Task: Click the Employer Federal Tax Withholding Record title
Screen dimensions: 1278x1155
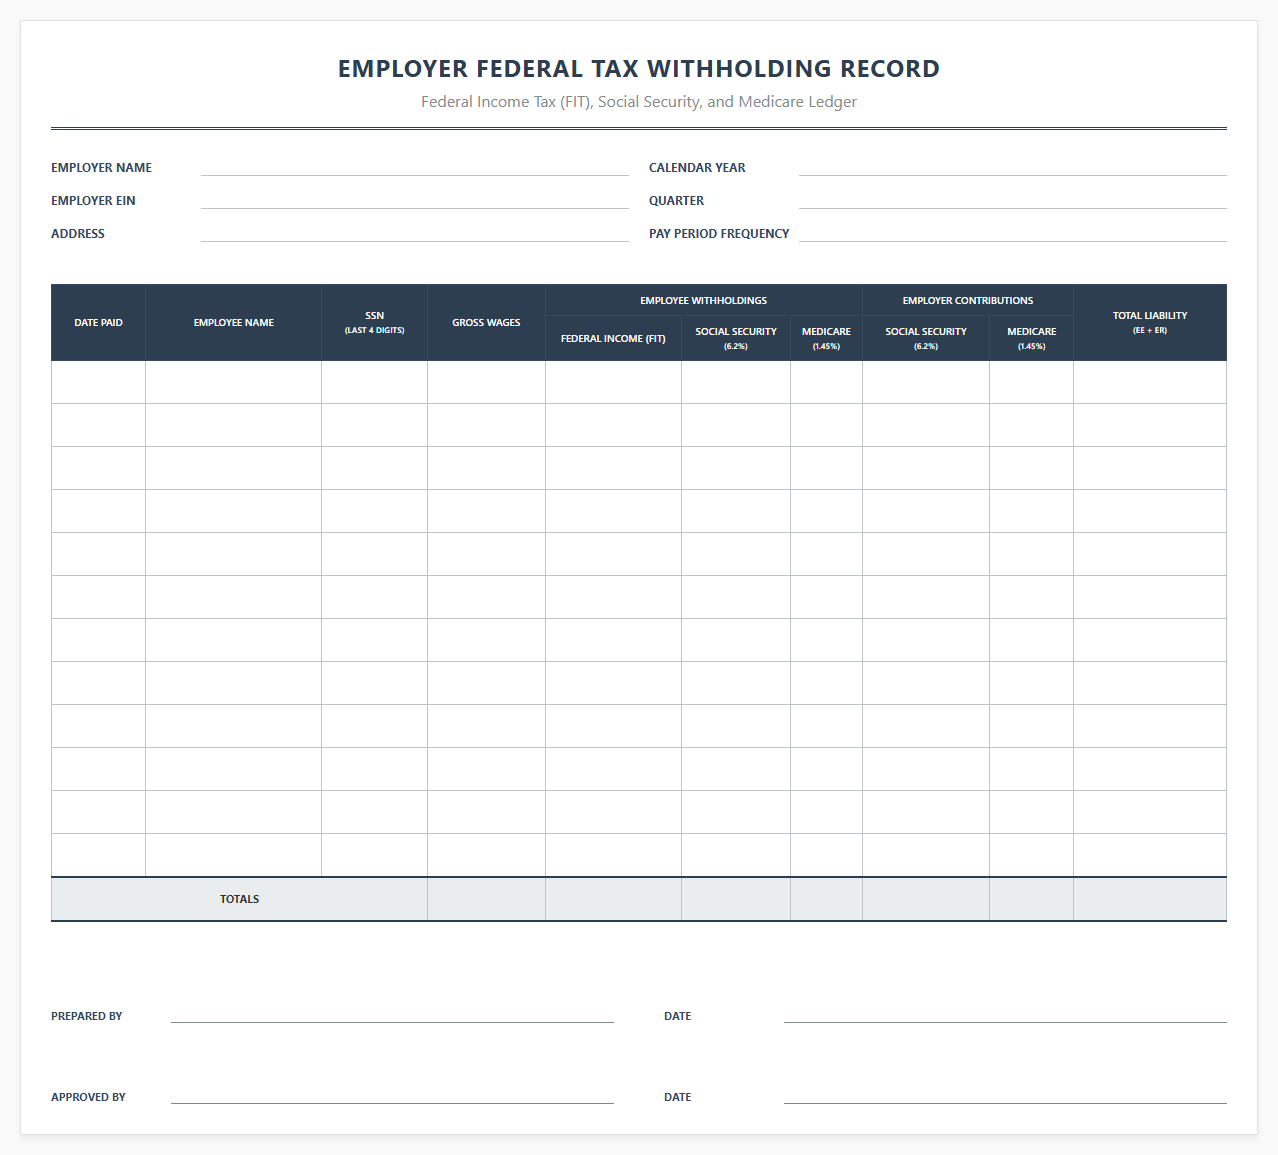Action: tap(639, 68)
